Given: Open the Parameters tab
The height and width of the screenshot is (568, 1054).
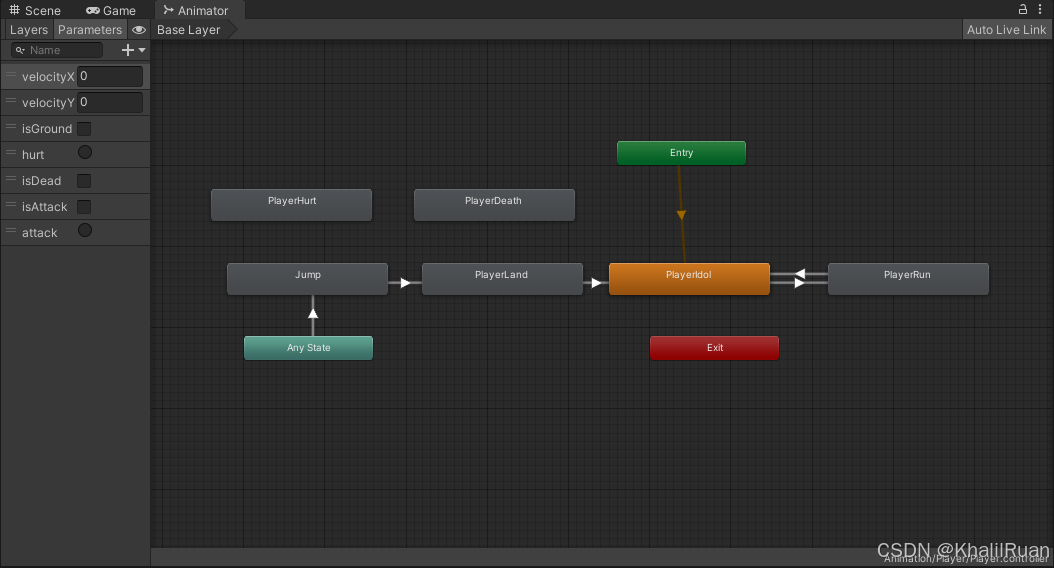Looking at the screenshot, I should point(90,30).
